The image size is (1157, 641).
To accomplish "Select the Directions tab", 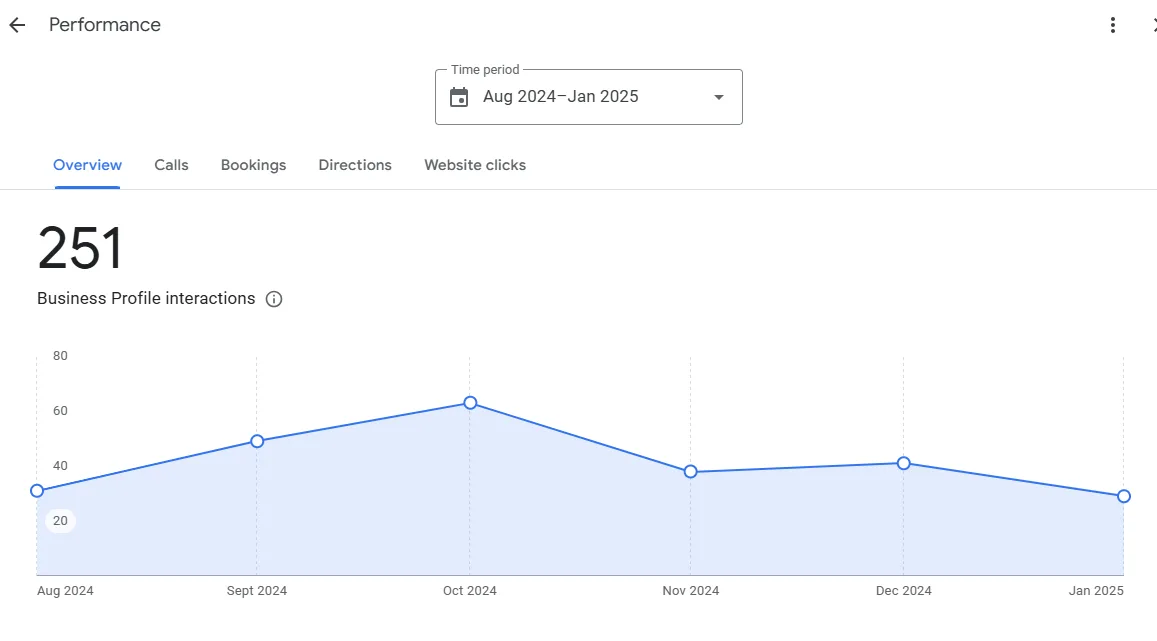I will point(355,165).
